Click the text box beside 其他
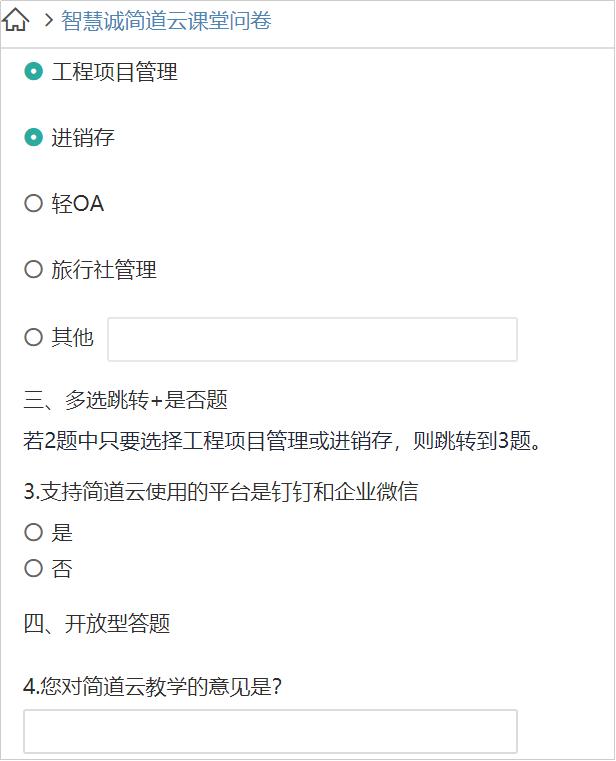 click(312, 339)
